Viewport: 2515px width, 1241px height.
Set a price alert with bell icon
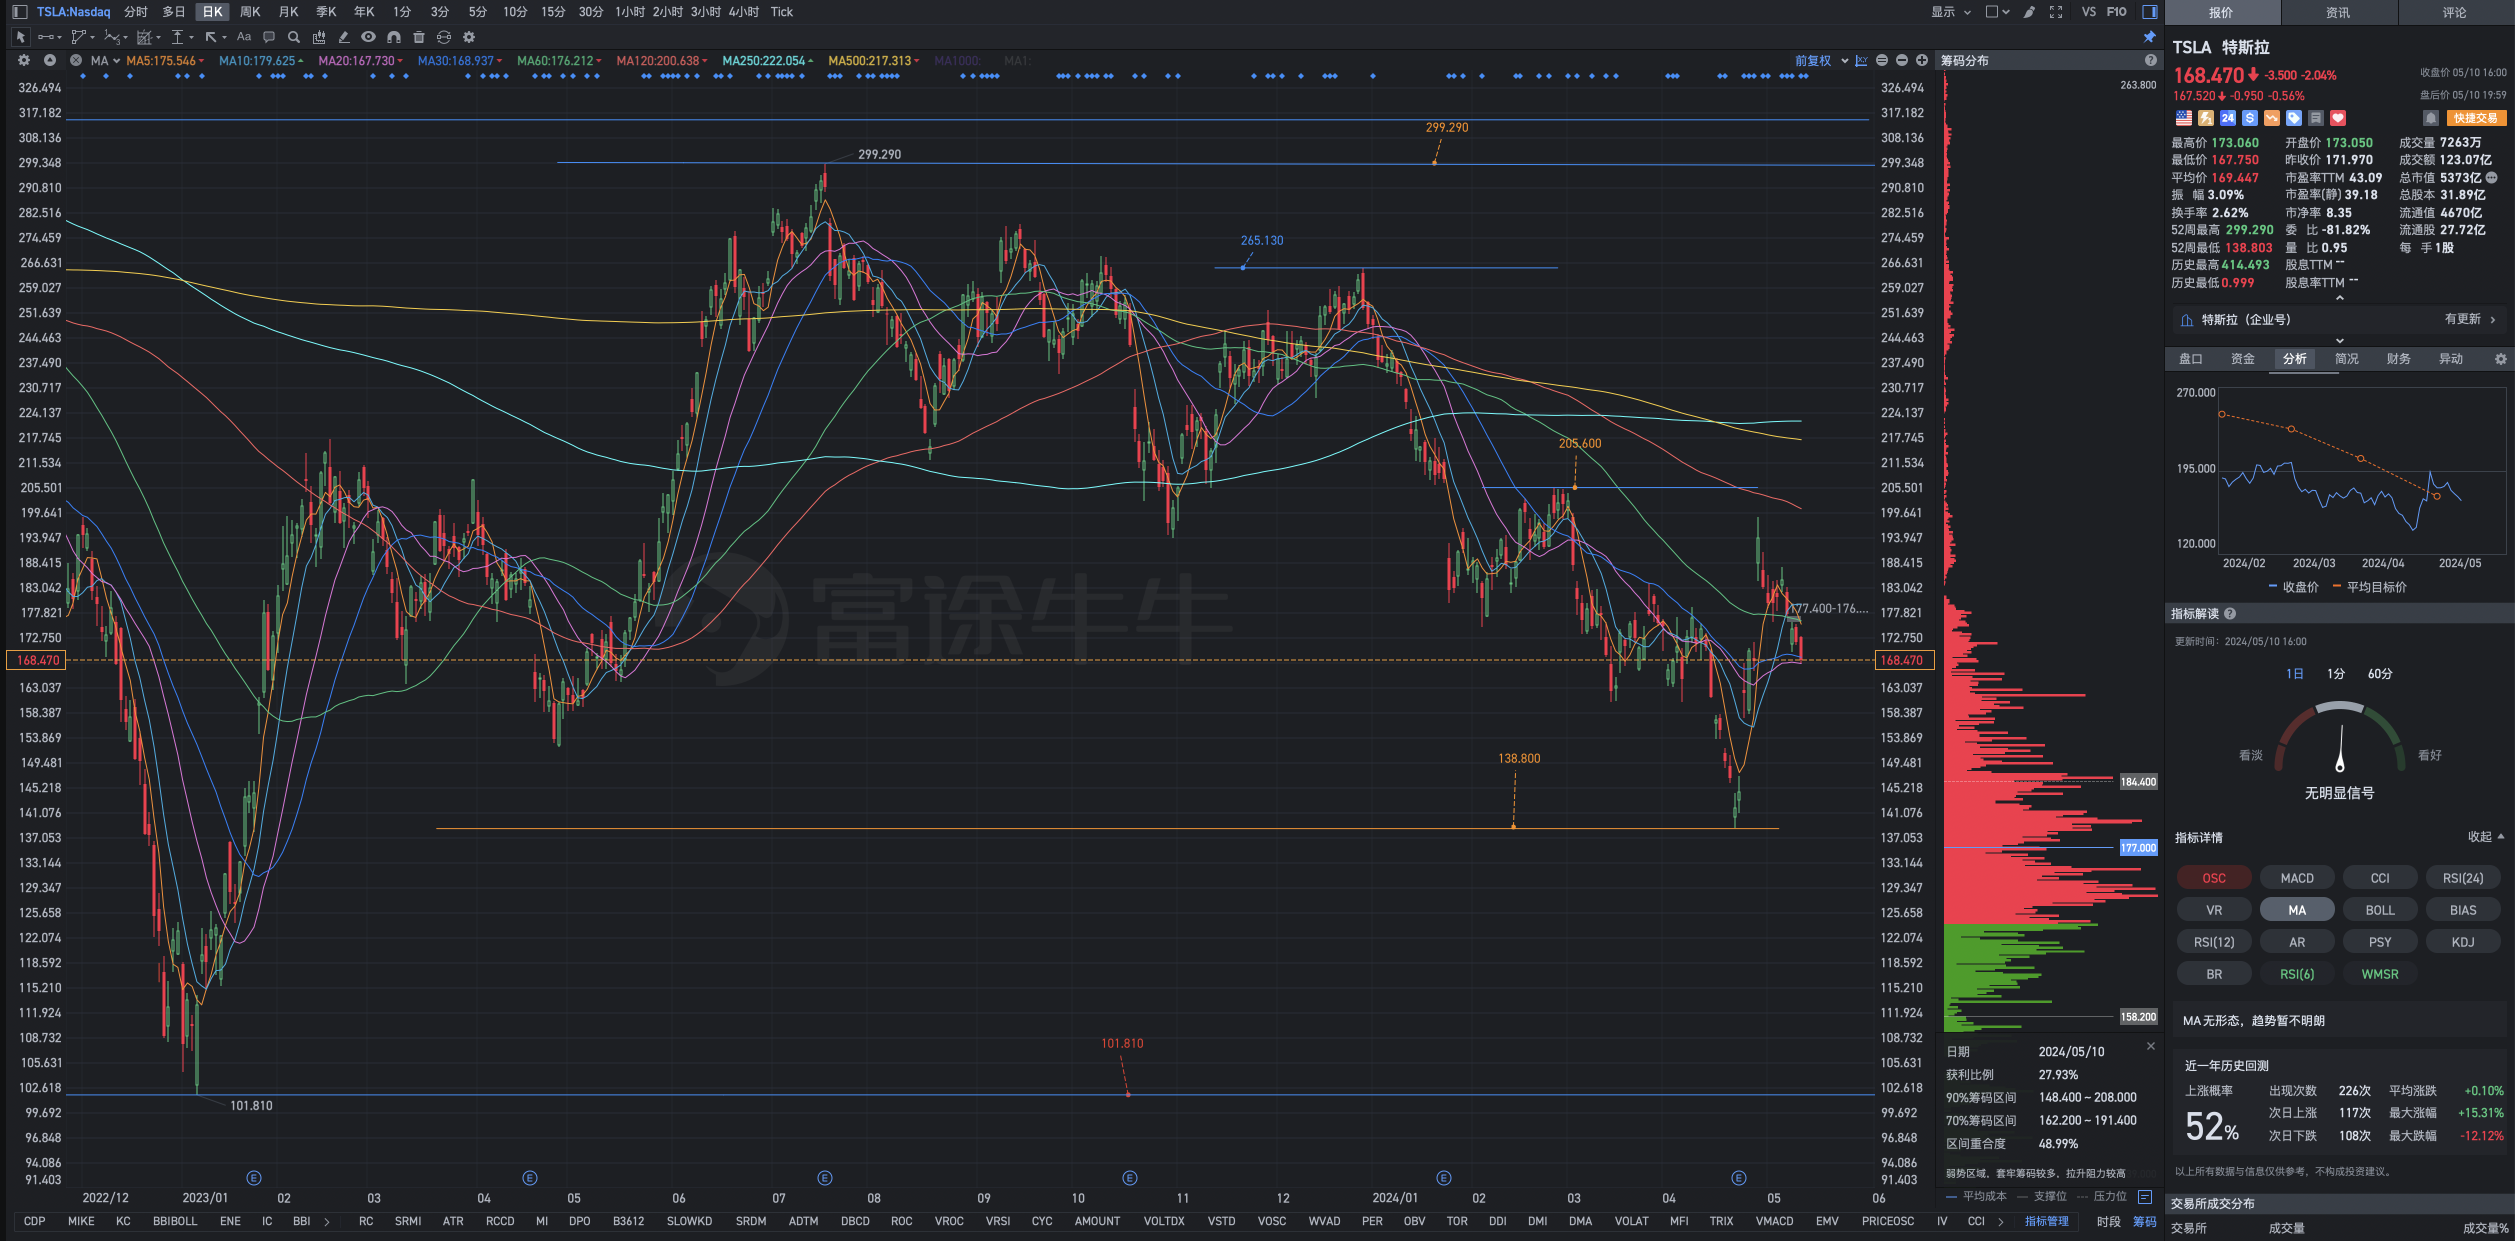pos(2431,118)
